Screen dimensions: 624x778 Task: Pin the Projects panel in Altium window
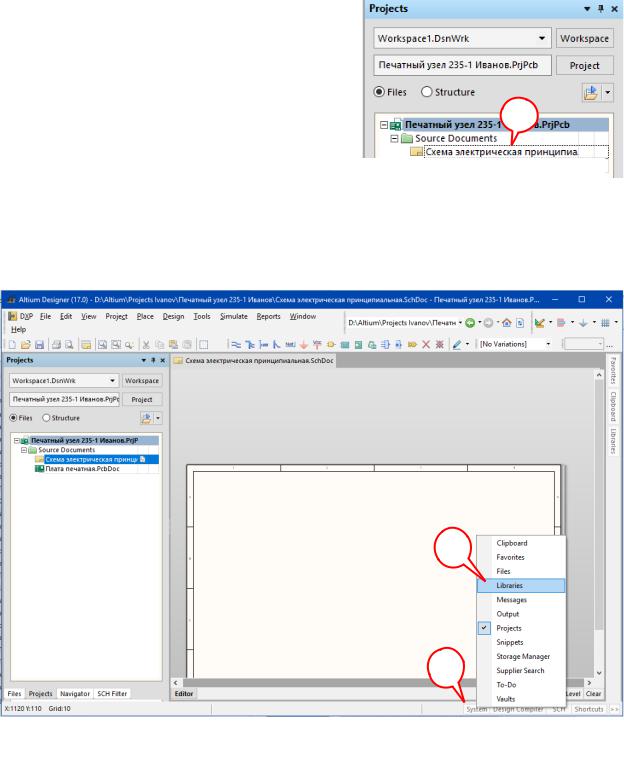tap(153, 360)
